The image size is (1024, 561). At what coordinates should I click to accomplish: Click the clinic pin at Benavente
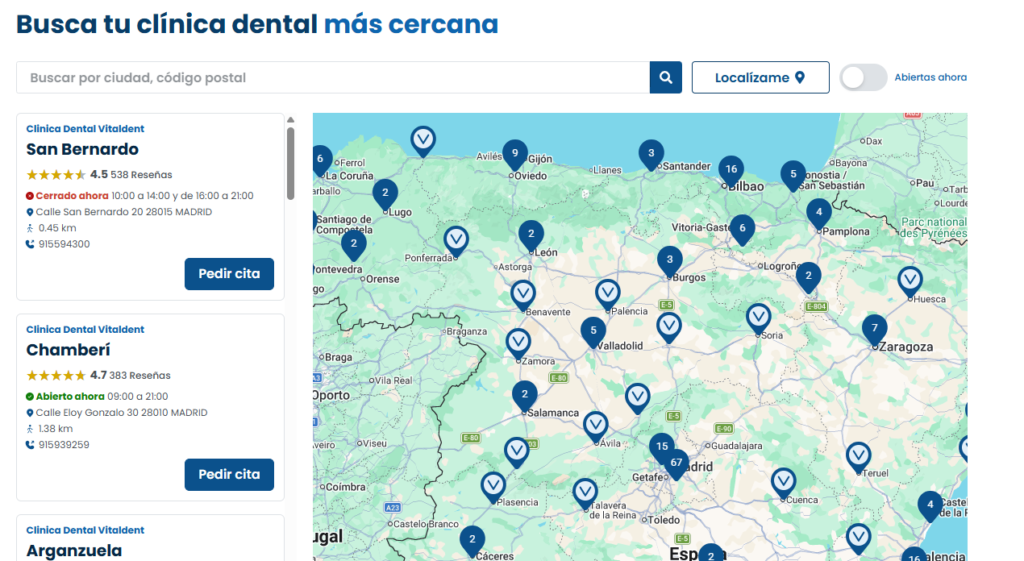pos(523,296)
